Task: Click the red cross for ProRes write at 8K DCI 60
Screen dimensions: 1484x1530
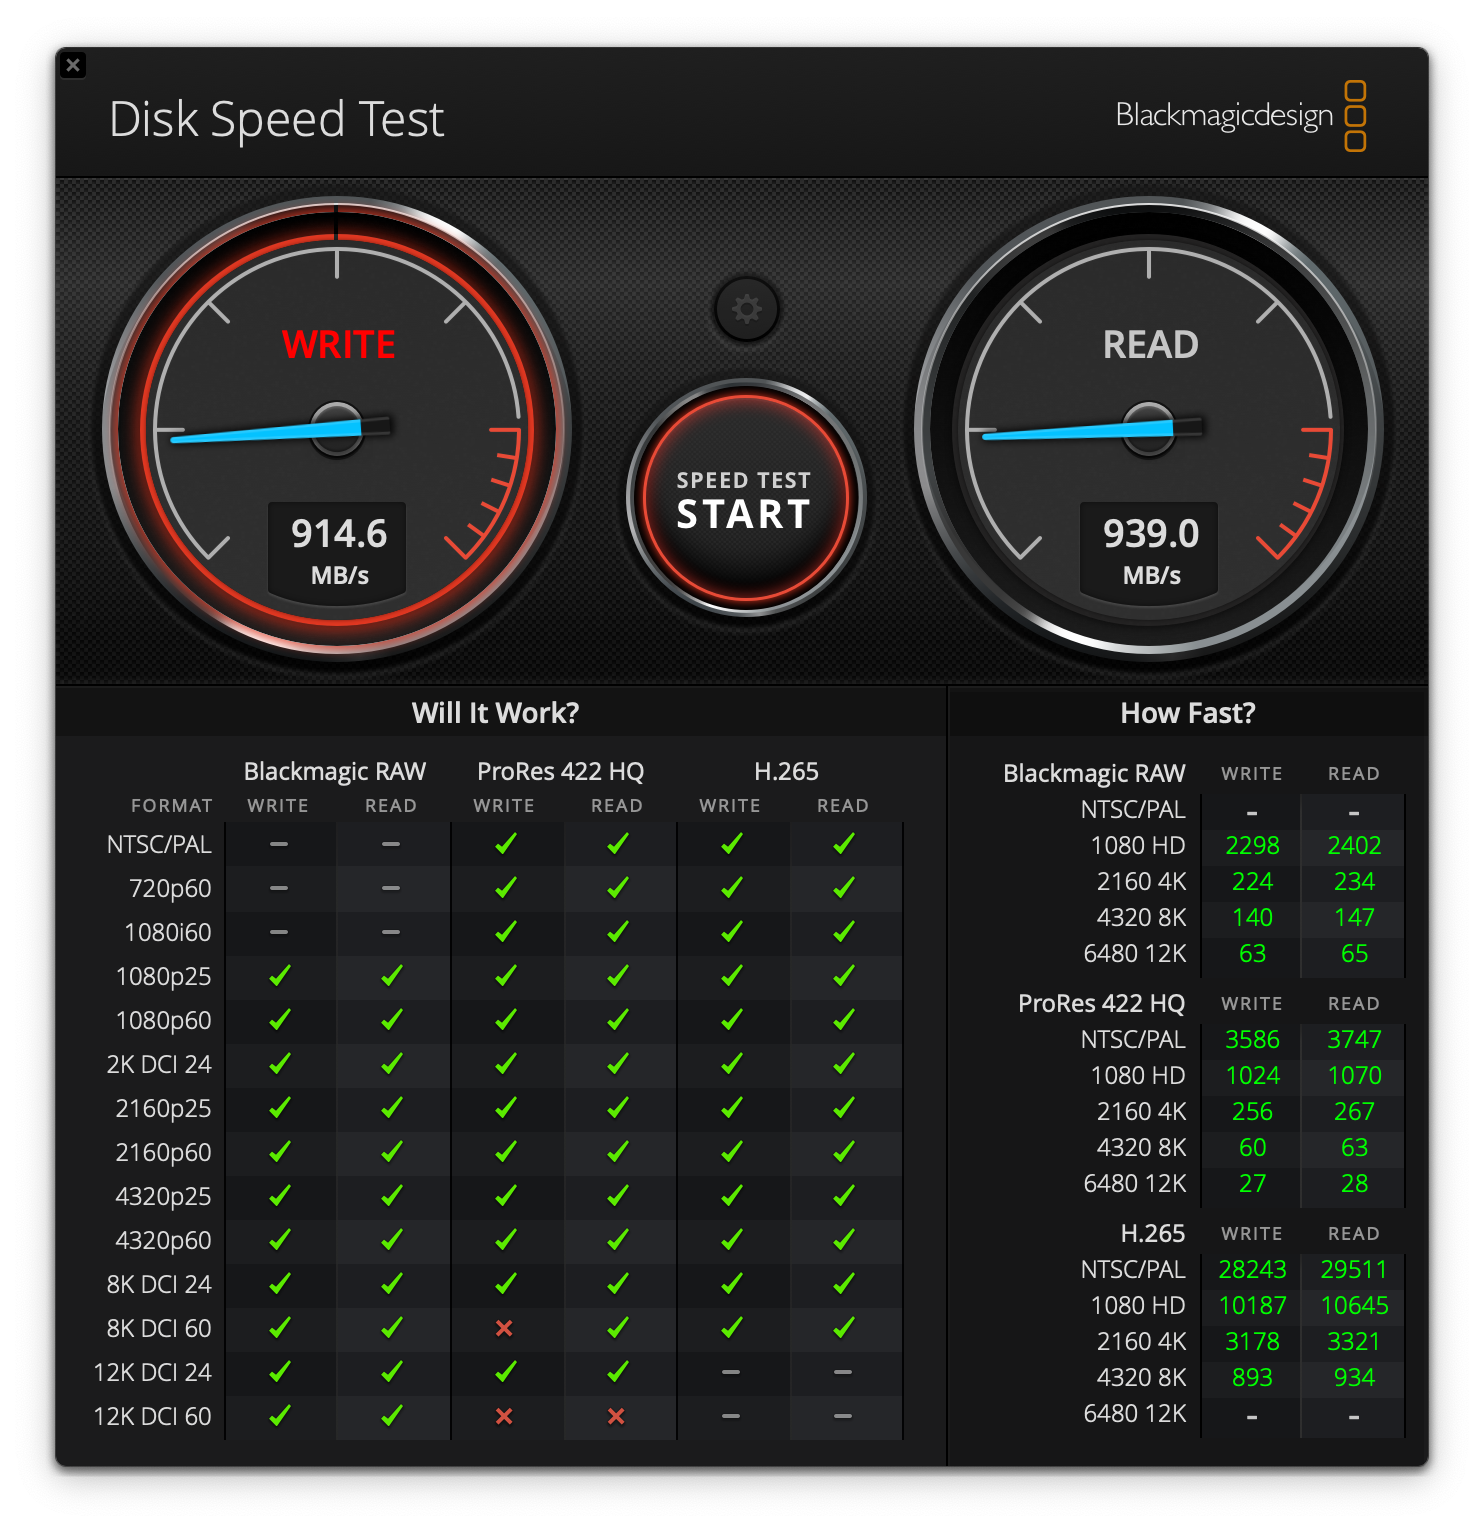Action: point(504,1328)
